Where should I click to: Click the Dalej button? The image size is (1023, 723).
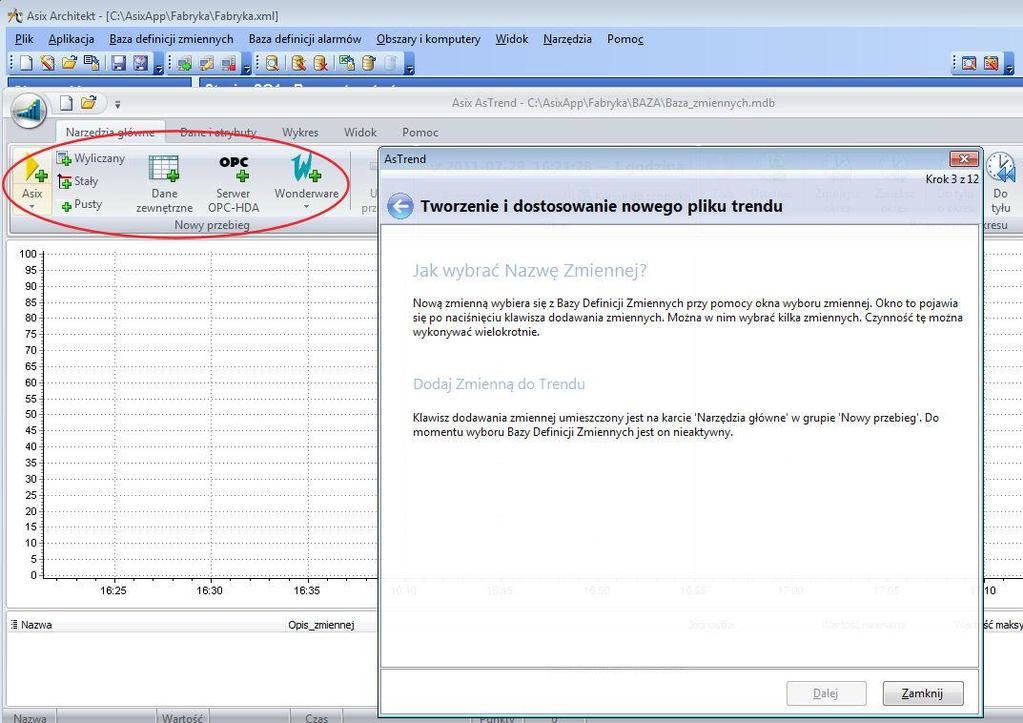(x=826, y=693)
